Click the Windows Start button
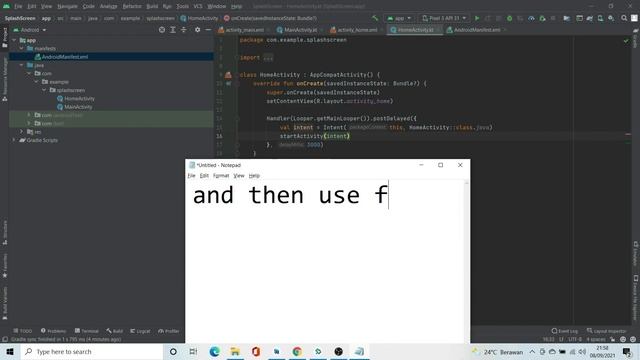 click(10, 351)
